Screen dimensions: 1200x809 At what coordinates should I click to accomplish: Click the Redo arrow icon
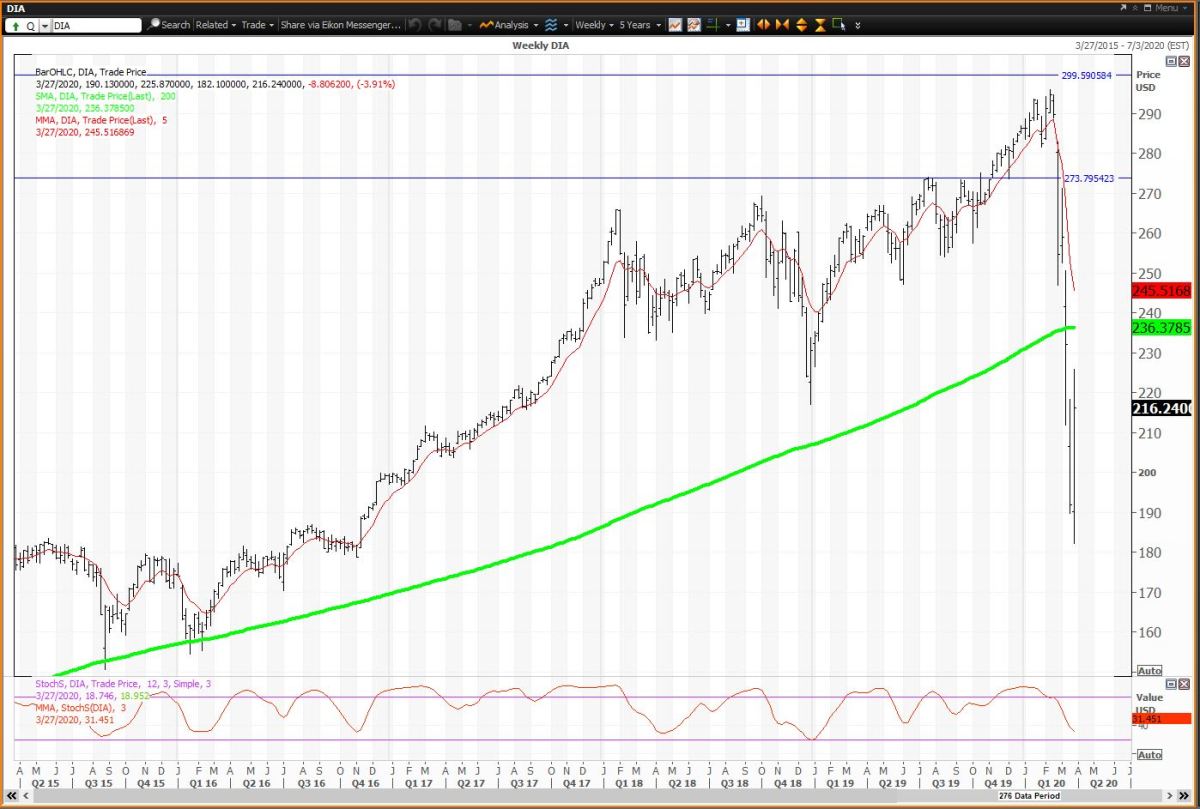[x=435, y=25]
